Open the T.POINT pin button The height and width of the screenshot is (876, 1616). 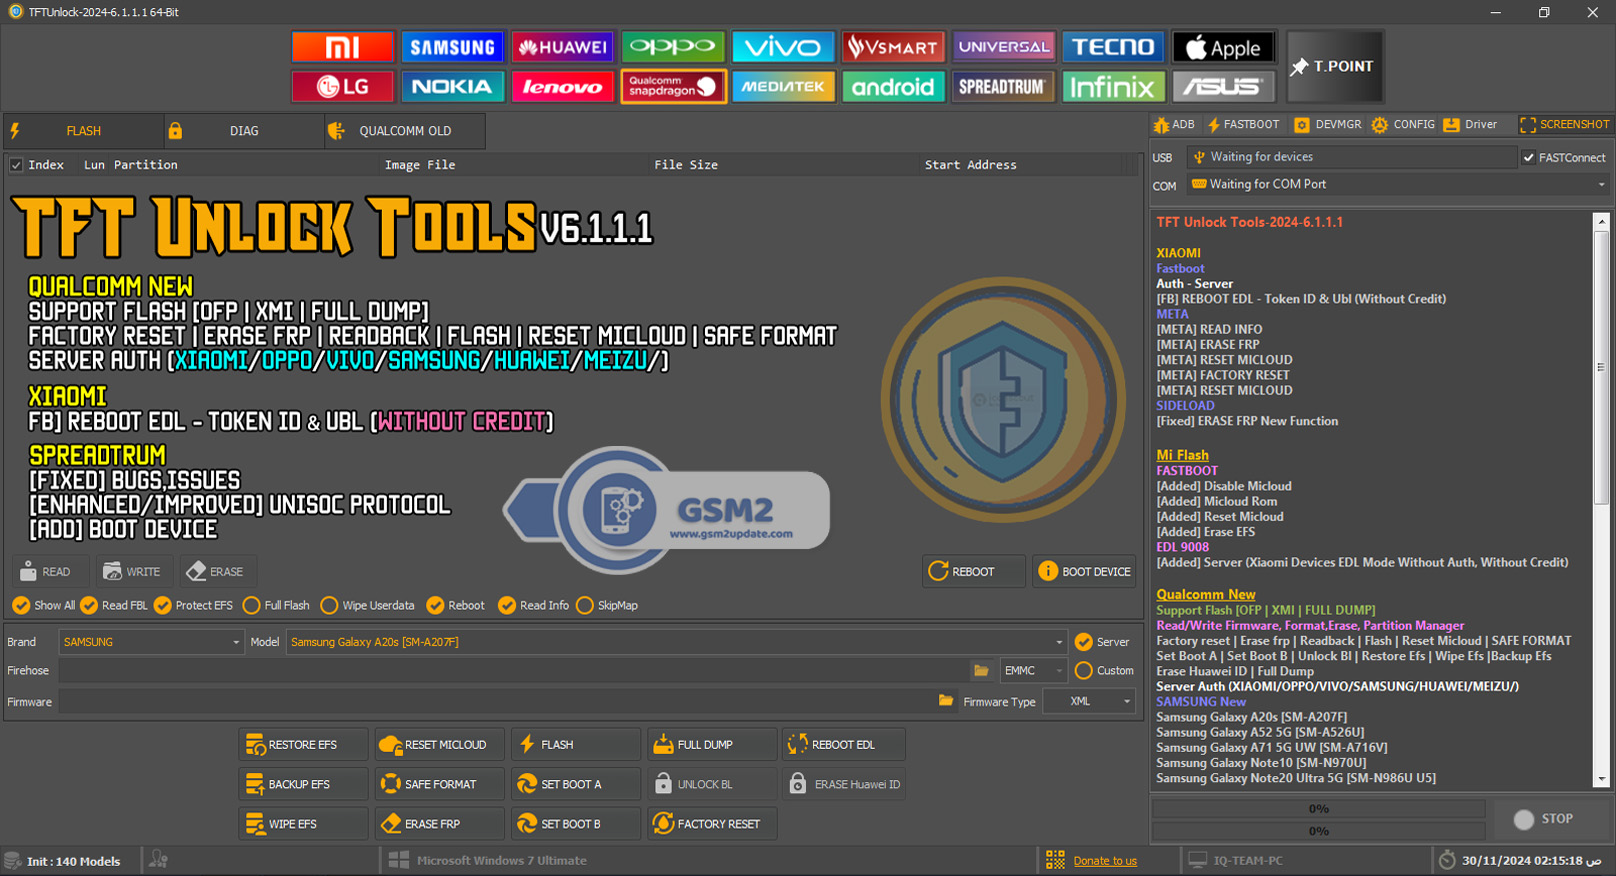tap(1335, 67)
